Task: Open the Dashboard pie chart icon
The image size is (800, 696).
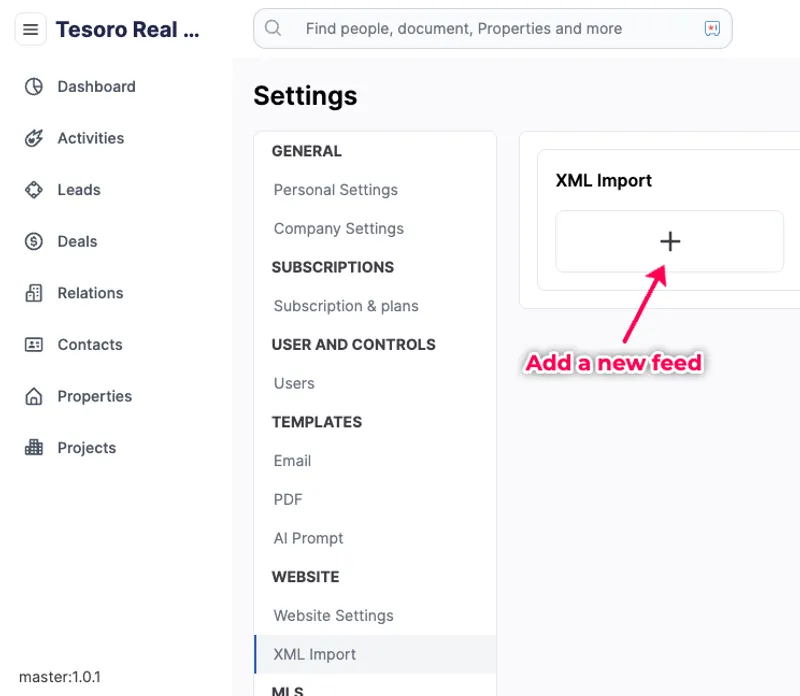Action: click(34, 87)
